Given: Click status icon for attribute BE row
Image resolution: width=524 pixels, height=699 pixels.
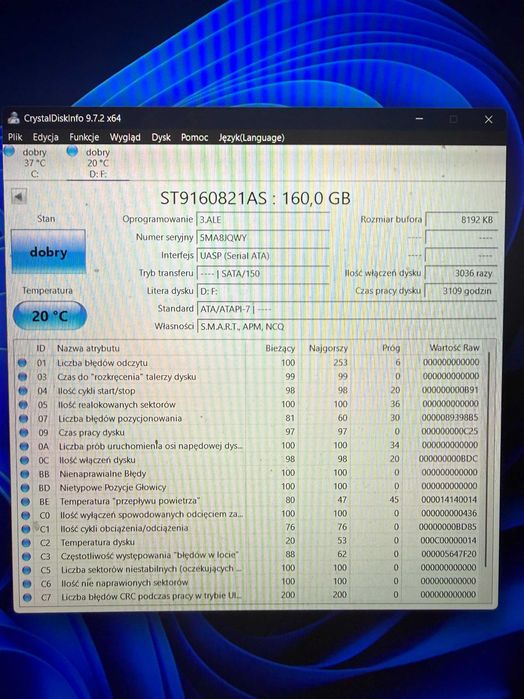Looking at the screenshot, I should pos(25,502).
